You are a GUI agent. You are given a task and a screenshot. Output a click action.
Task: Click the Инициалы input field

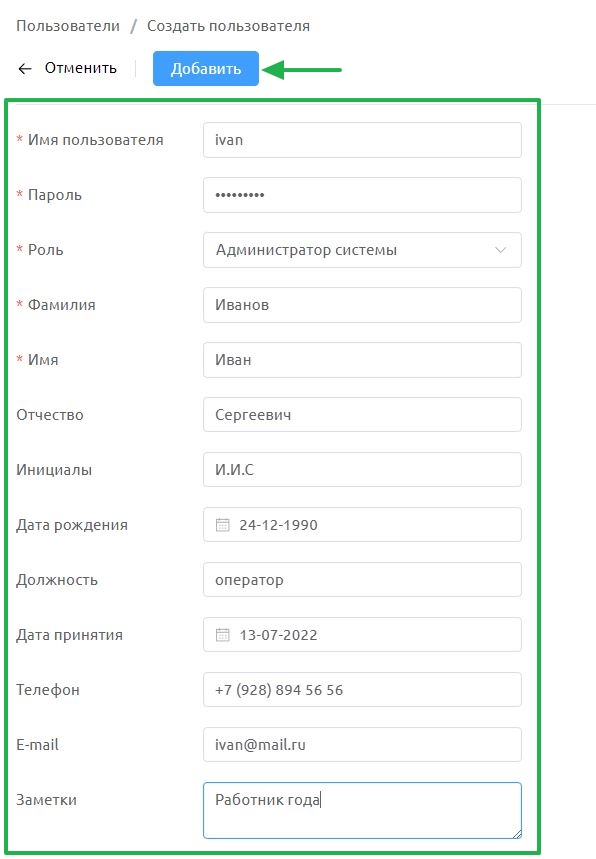click(362, 469)
